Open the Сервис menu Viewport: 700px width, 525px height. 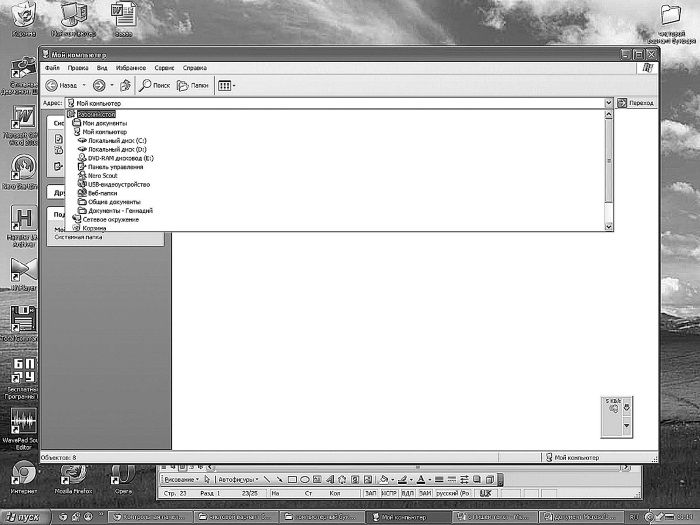coord(164,68)
